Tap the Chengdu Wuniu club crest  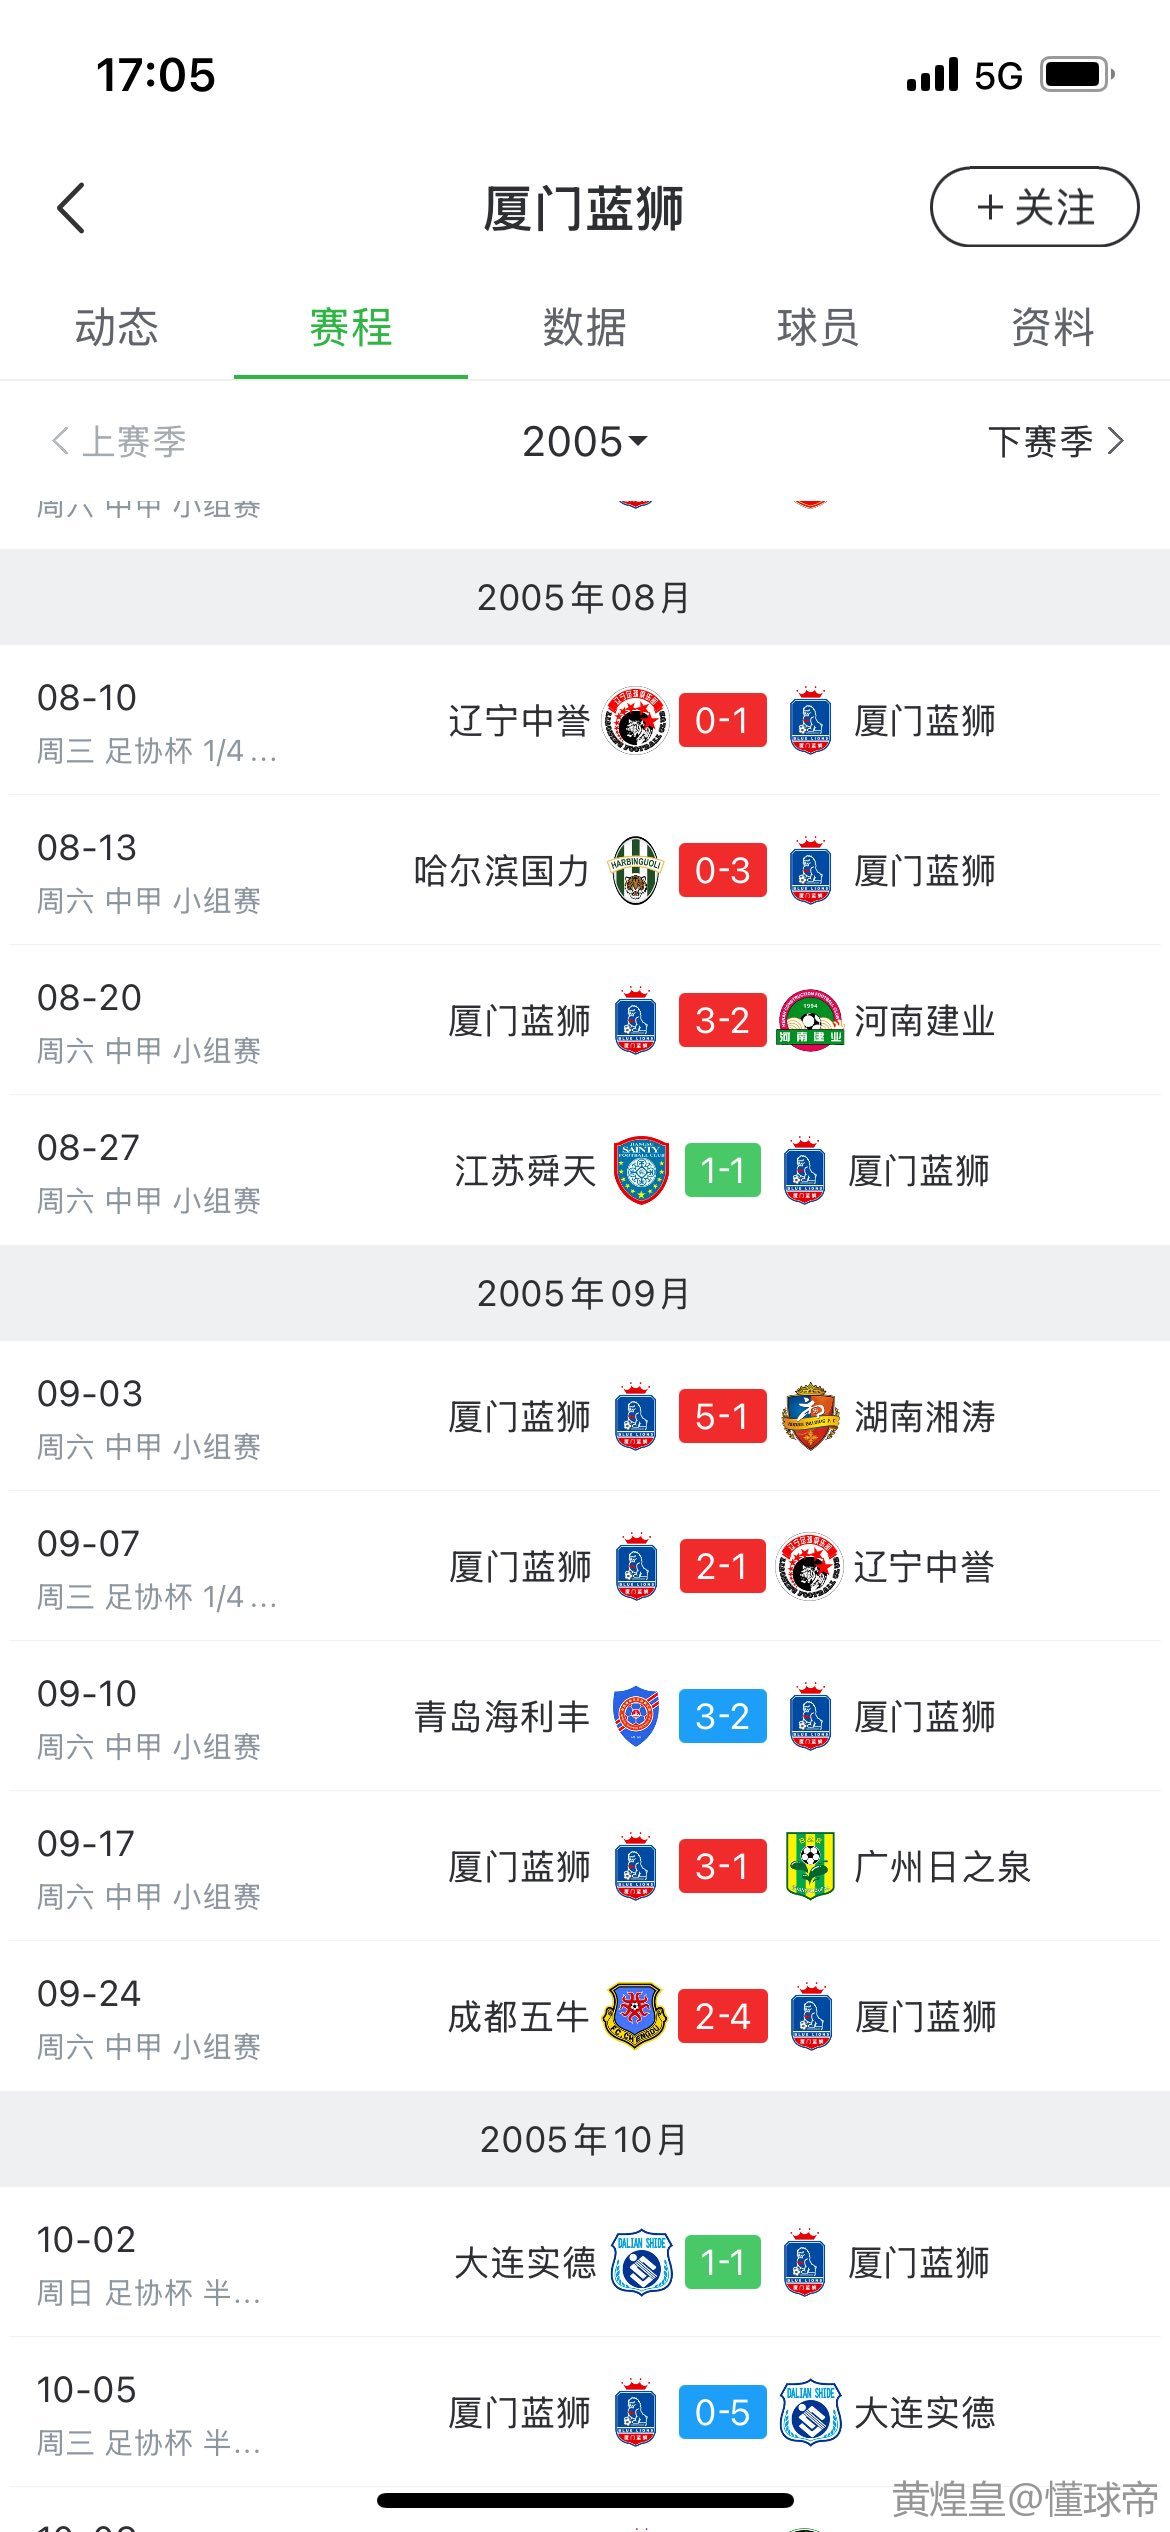pos(635,2016)
